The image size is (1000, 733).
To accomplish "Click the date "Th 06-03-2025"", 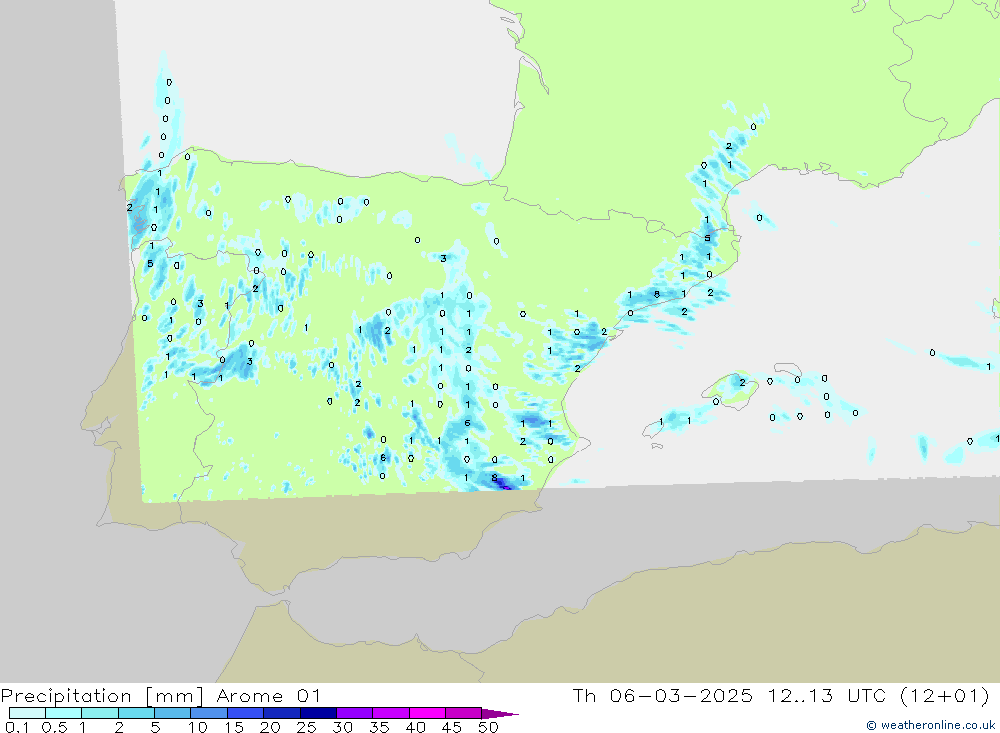I will point(663,695).
